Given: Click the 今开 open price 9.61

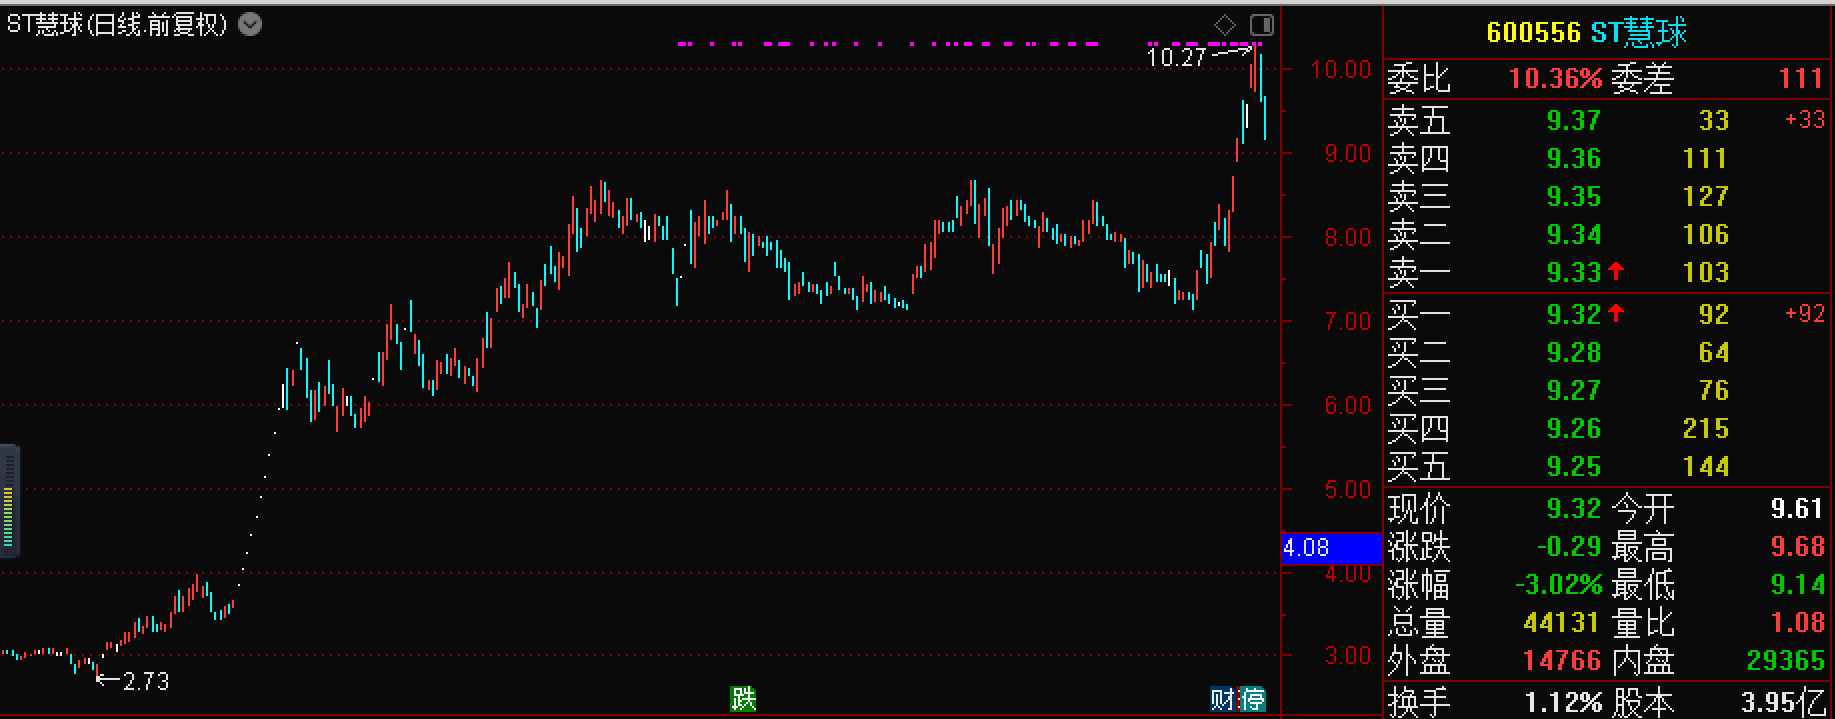Looking at the screenshot, I should tap(1797, 508).
